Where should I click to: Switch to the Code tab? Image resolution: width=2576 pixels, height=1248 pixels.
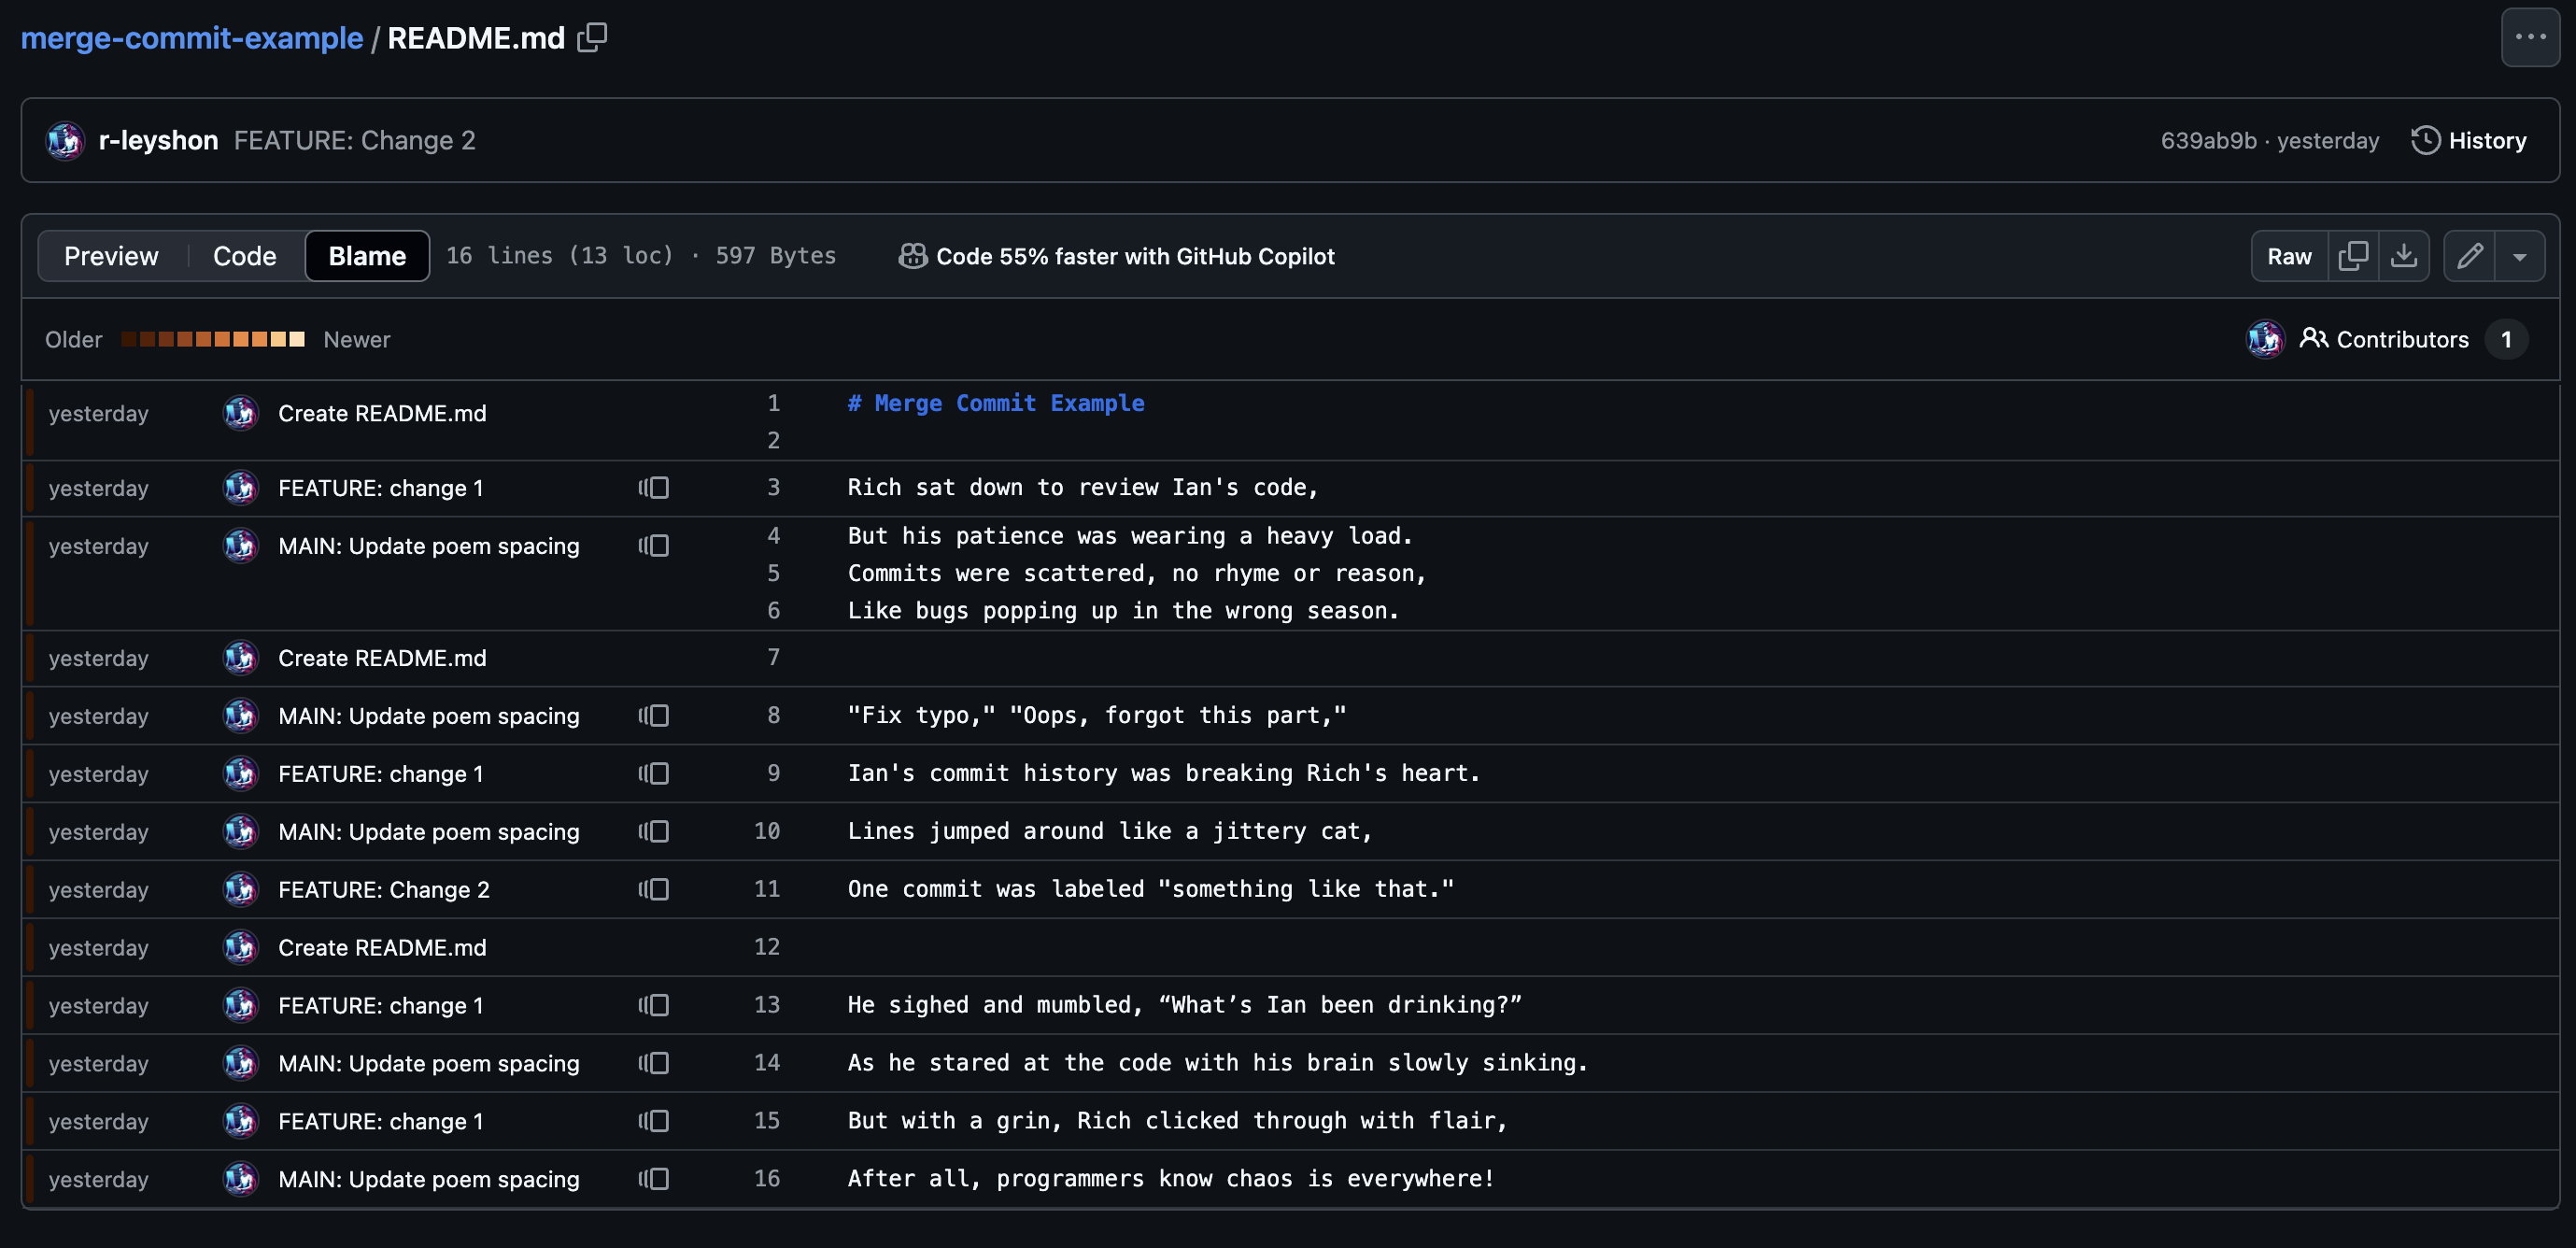[244, 256]
